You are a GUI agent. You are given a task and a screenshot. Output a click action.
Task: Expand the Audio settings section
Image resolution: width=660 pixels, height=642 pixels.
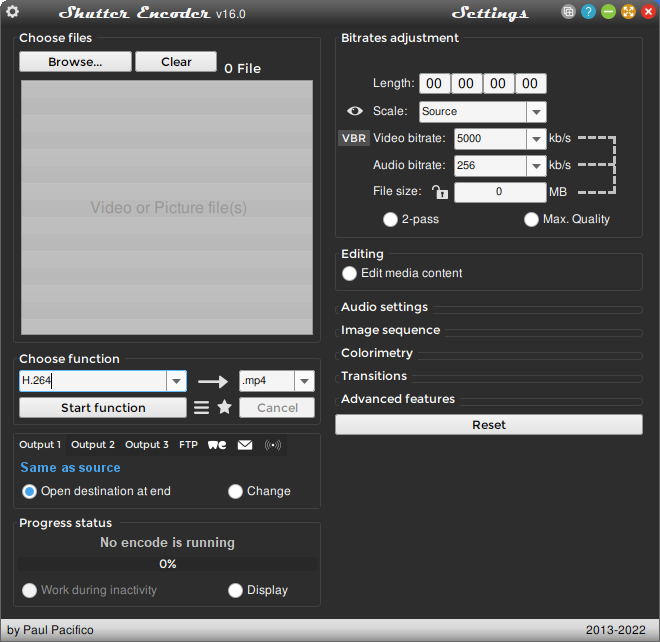384,307
